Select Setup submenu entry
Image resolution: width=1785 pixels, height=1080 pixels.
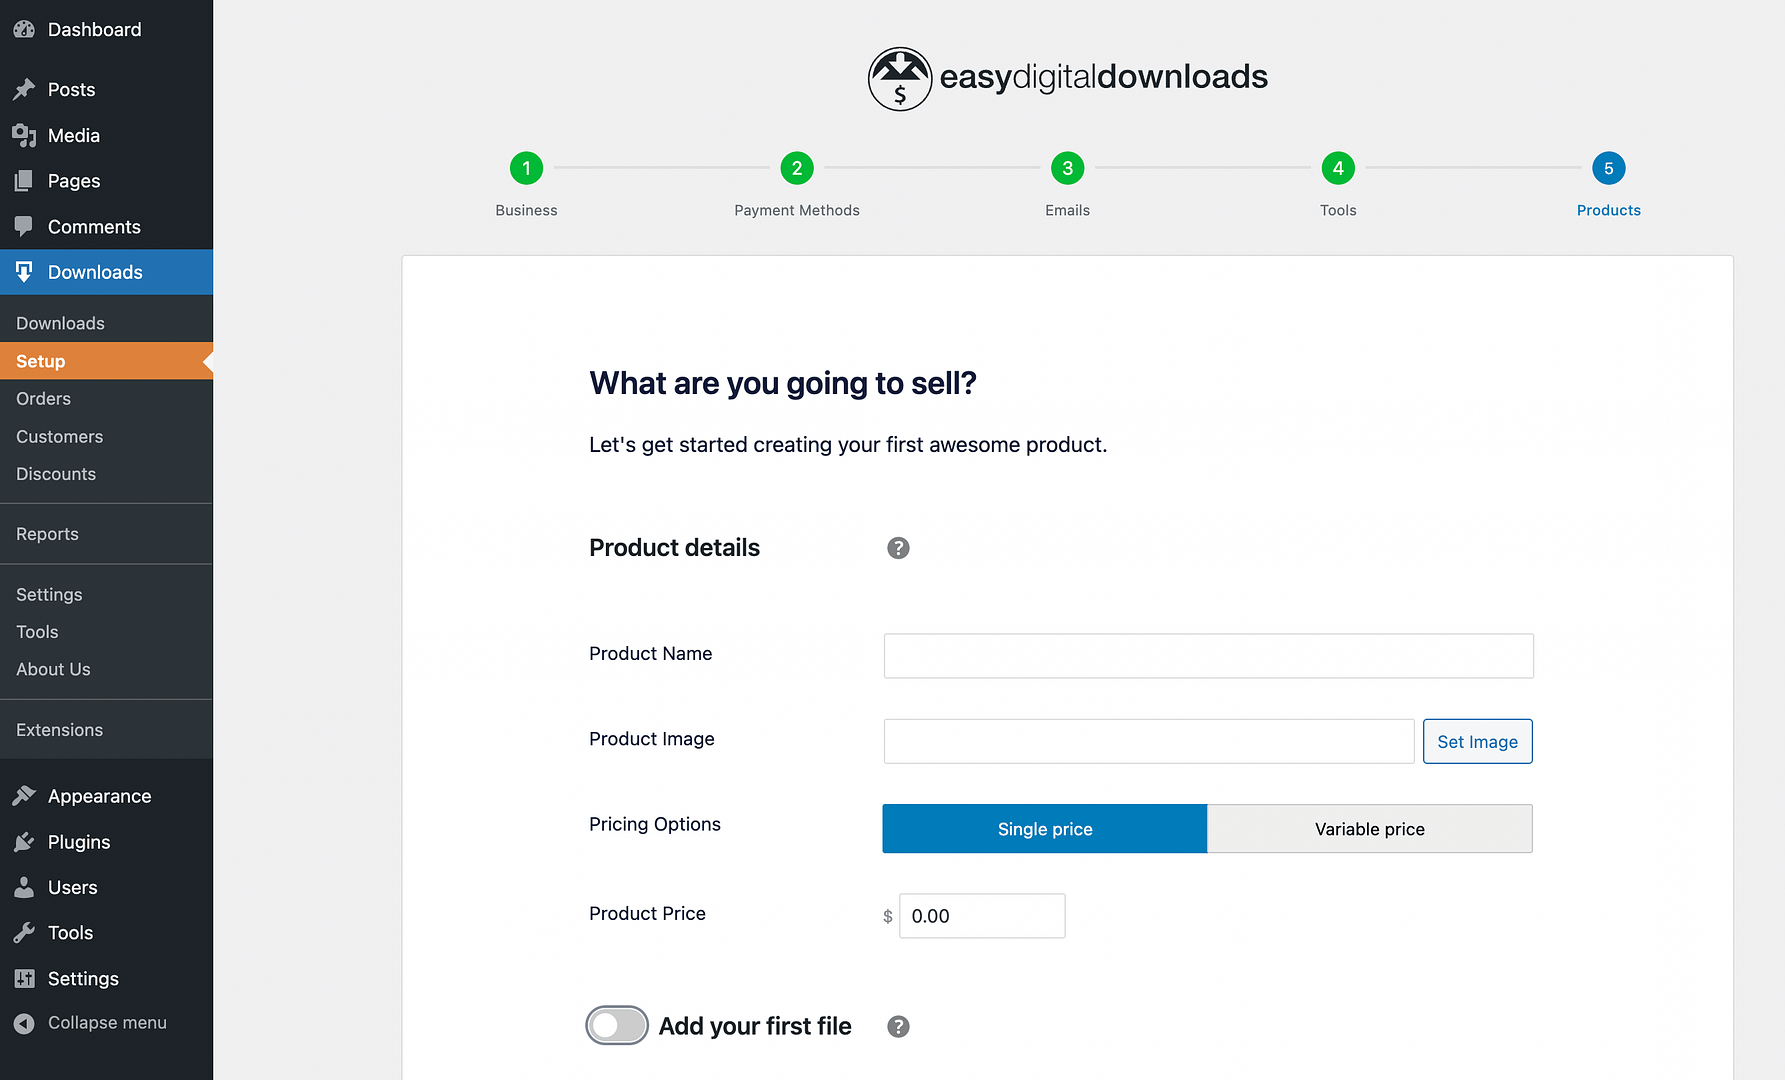click(106, 361)
